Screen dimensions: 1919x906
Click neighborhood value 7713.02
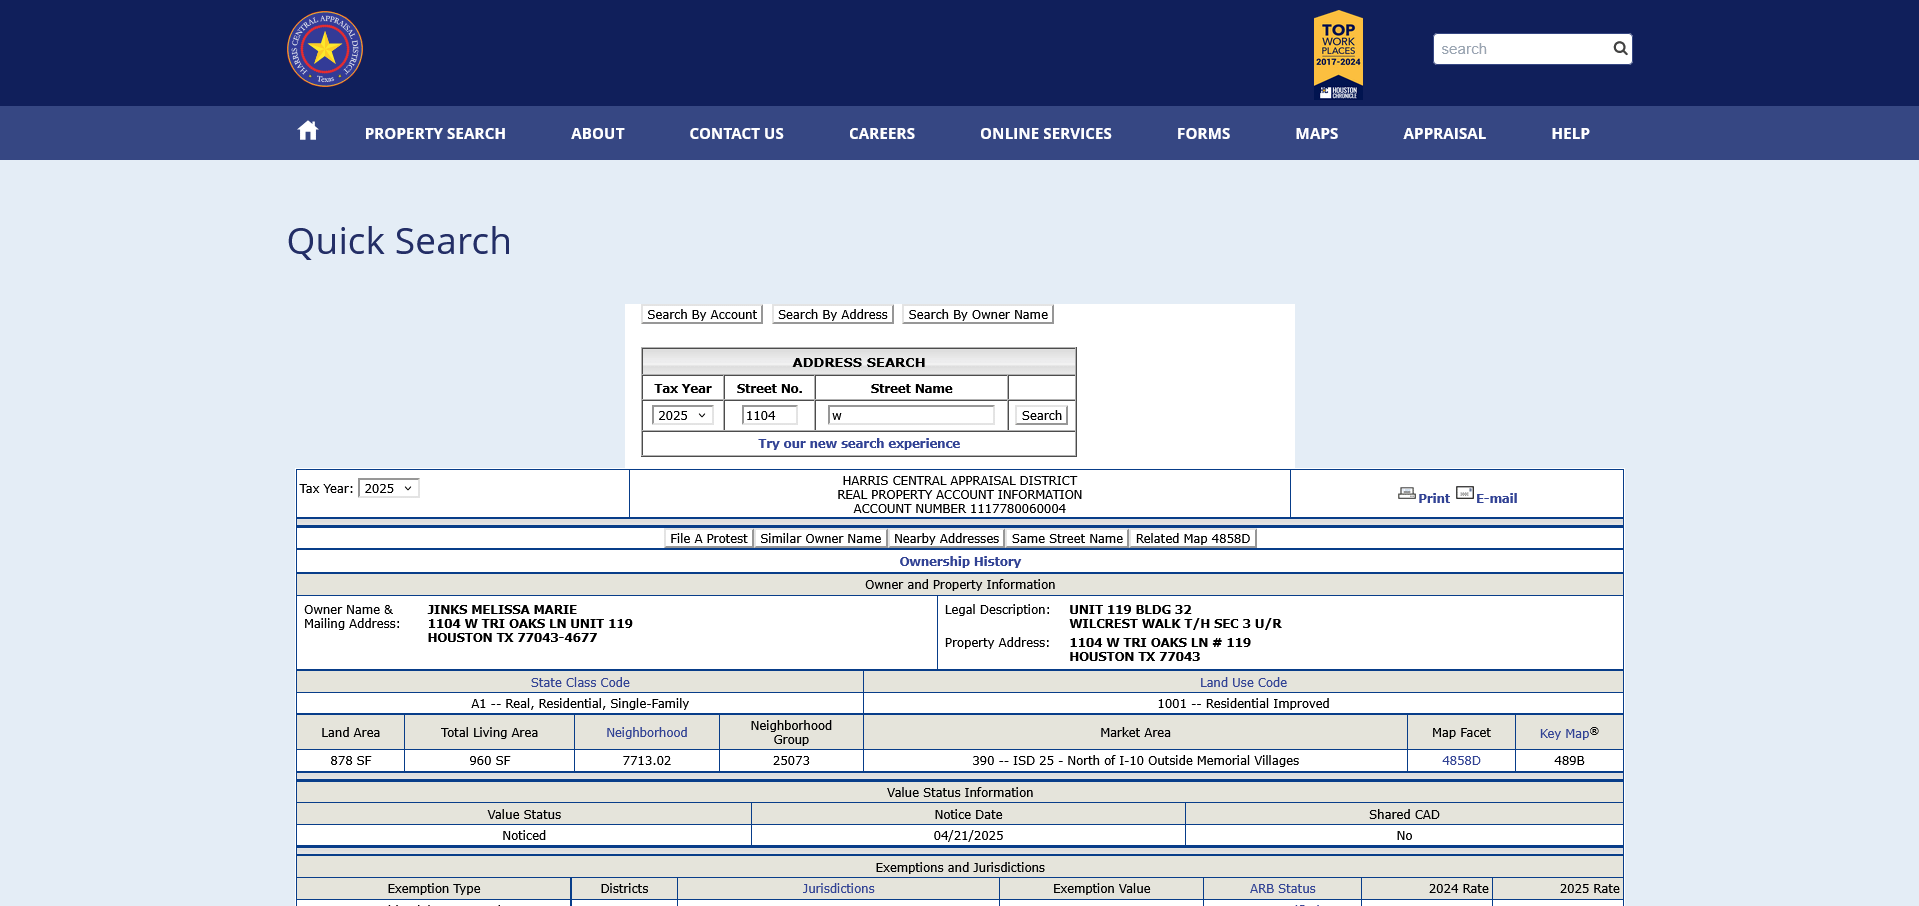pos(646,760)
